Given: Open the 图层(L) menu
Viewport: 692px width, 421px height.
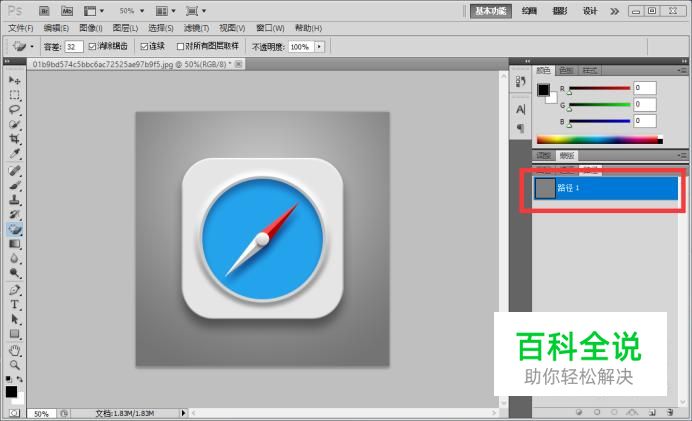Looking at the screenshot, I should [125, 28].
